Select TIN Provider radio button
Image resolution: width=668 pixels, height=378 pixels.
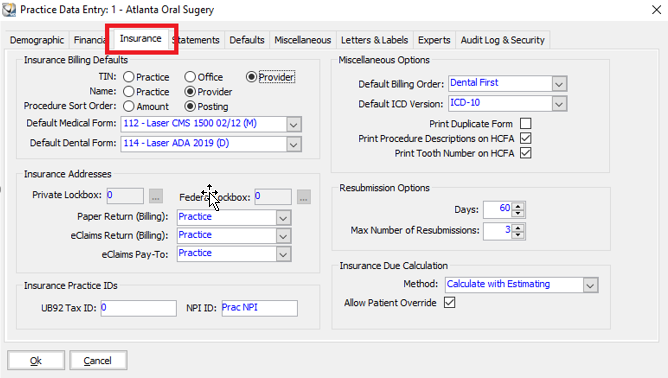(x=251, y=77)
